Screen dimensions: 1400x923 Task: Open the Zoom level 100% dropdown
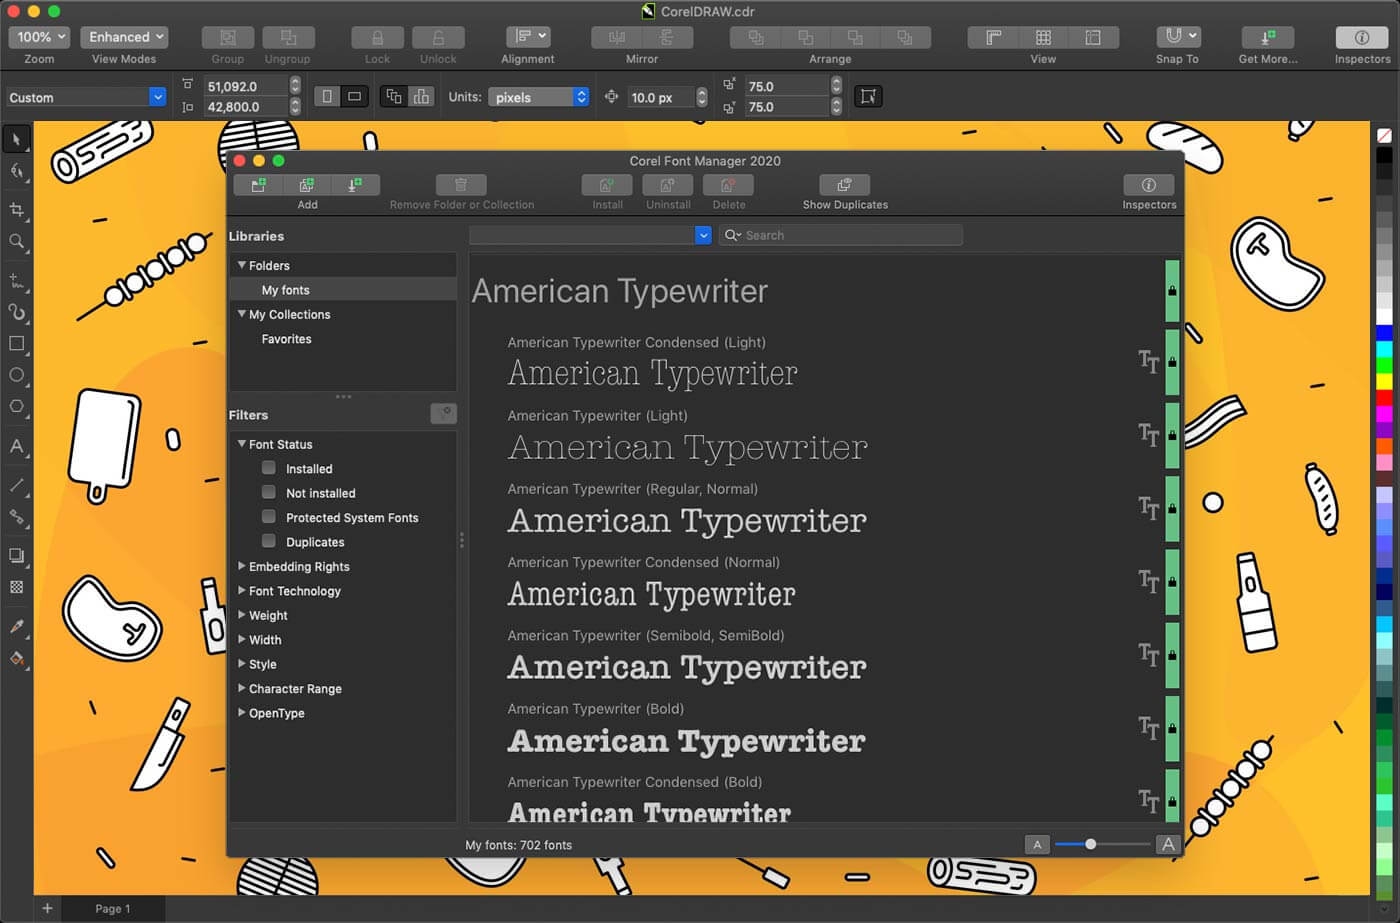pos(40,37)
